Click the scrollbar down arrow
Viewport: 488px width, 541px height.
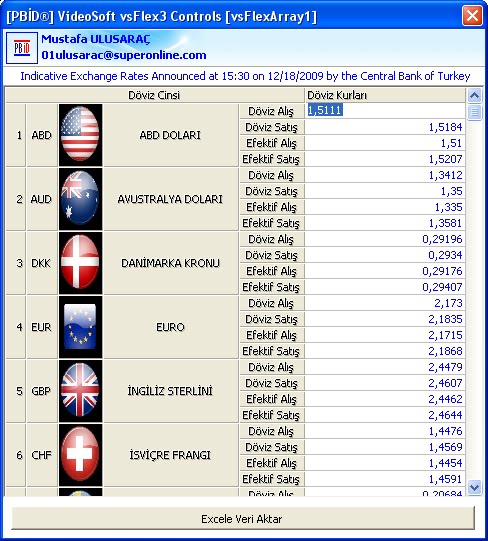[475, 488]
